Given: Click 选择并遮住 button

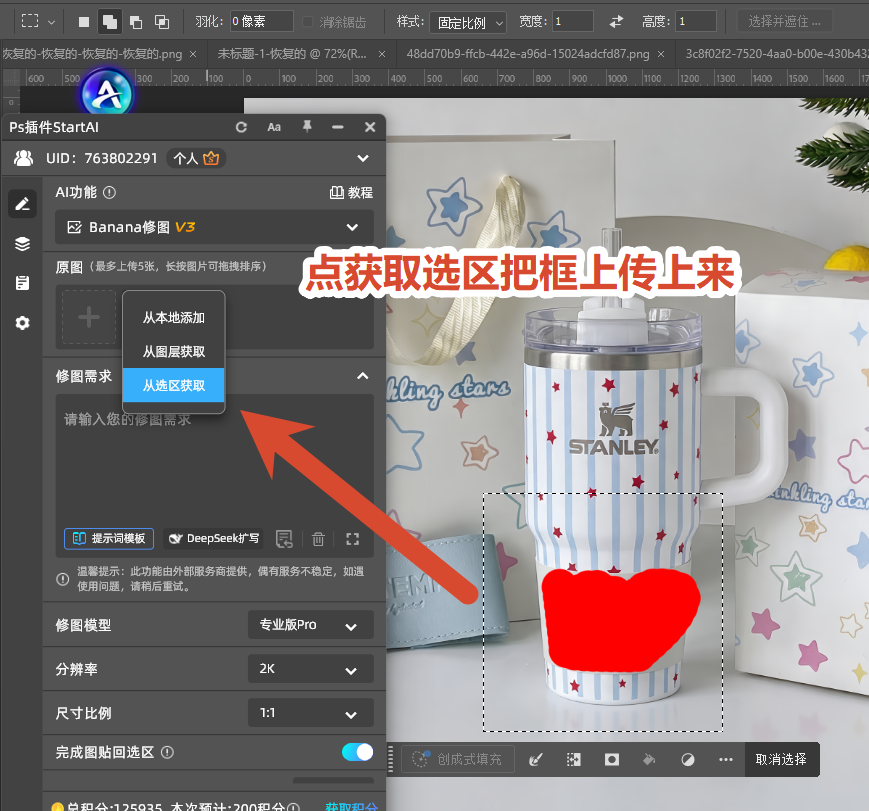Looking at the screenshot, I should (x=784, y=22).
